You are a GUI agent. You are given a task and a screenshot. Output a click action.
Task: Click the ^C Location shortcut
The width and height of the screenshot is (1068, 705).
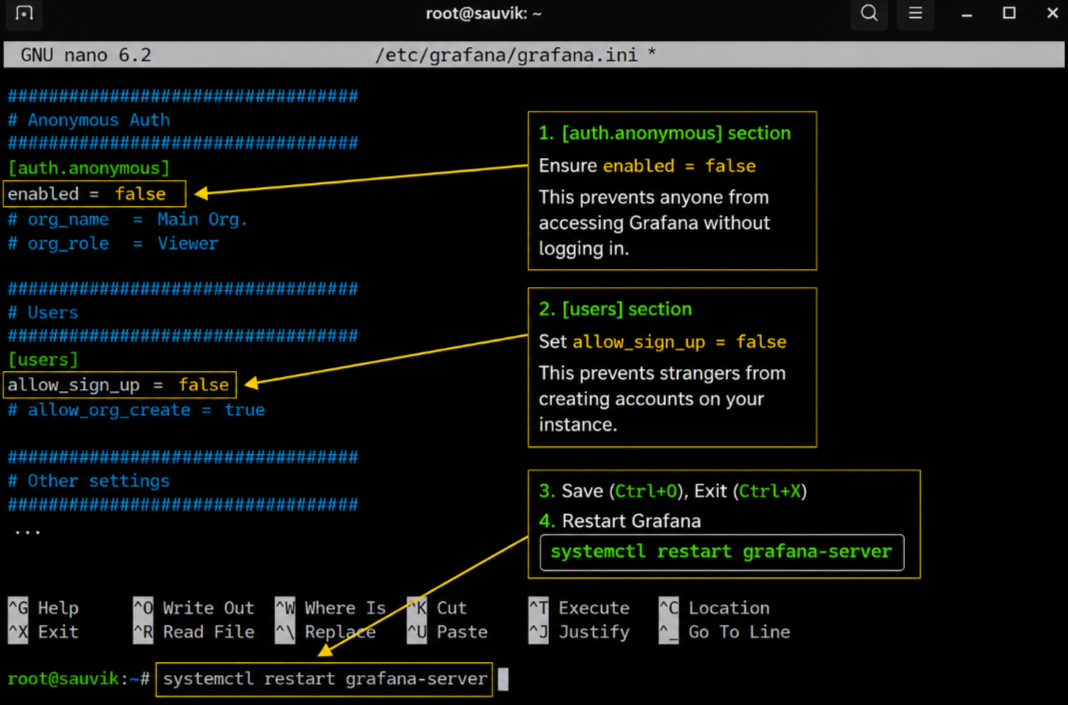tap(714, 608)
